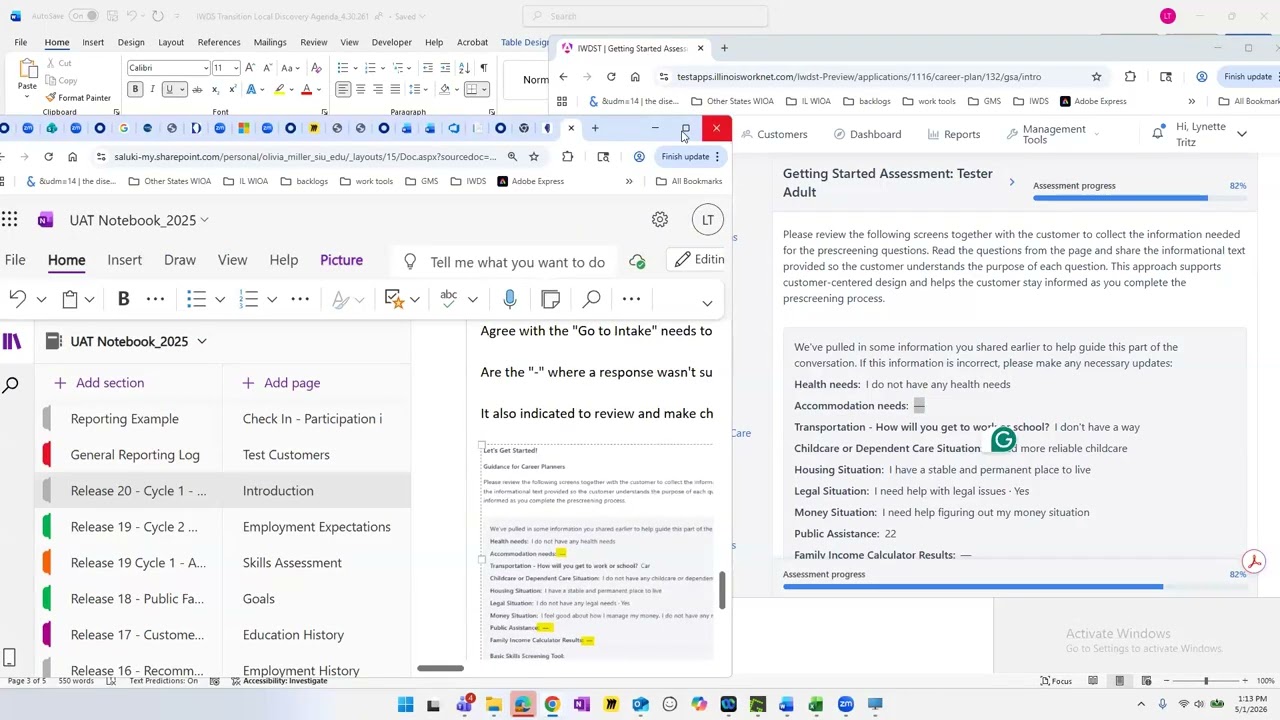The height and width of the screenshot is (720, 1280).
Task: Toggle show paragraph marks in Word
Action: click(x=484, y=68)
